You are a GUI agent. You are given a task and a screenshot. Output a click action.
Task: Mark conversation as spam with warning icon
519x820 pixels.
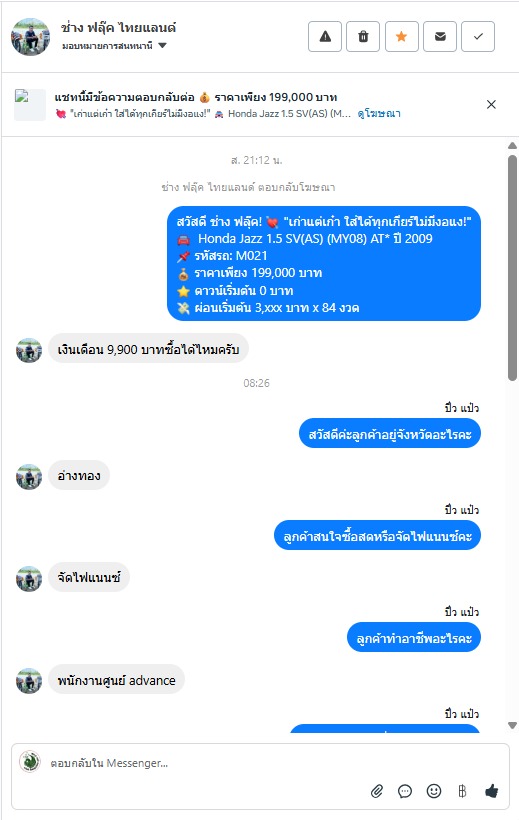(x=325, y=37)
